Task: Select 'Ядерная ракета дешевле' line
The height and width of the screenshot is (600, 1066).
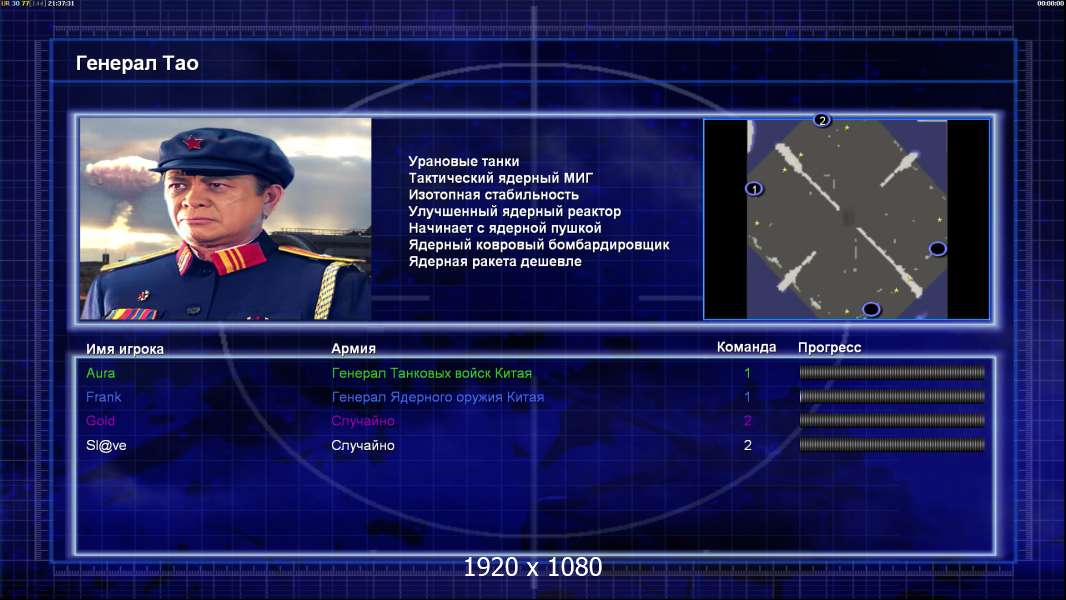Action: click(495, 261)
